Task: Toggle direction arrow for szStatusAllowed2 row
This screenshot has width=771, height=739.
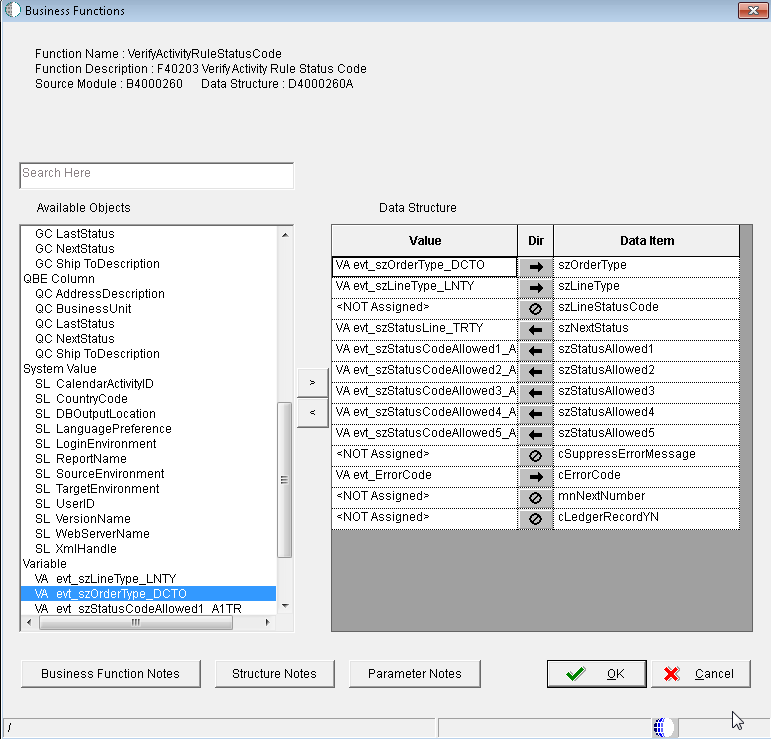Action: pyautogui.click(x=535, y=372)
